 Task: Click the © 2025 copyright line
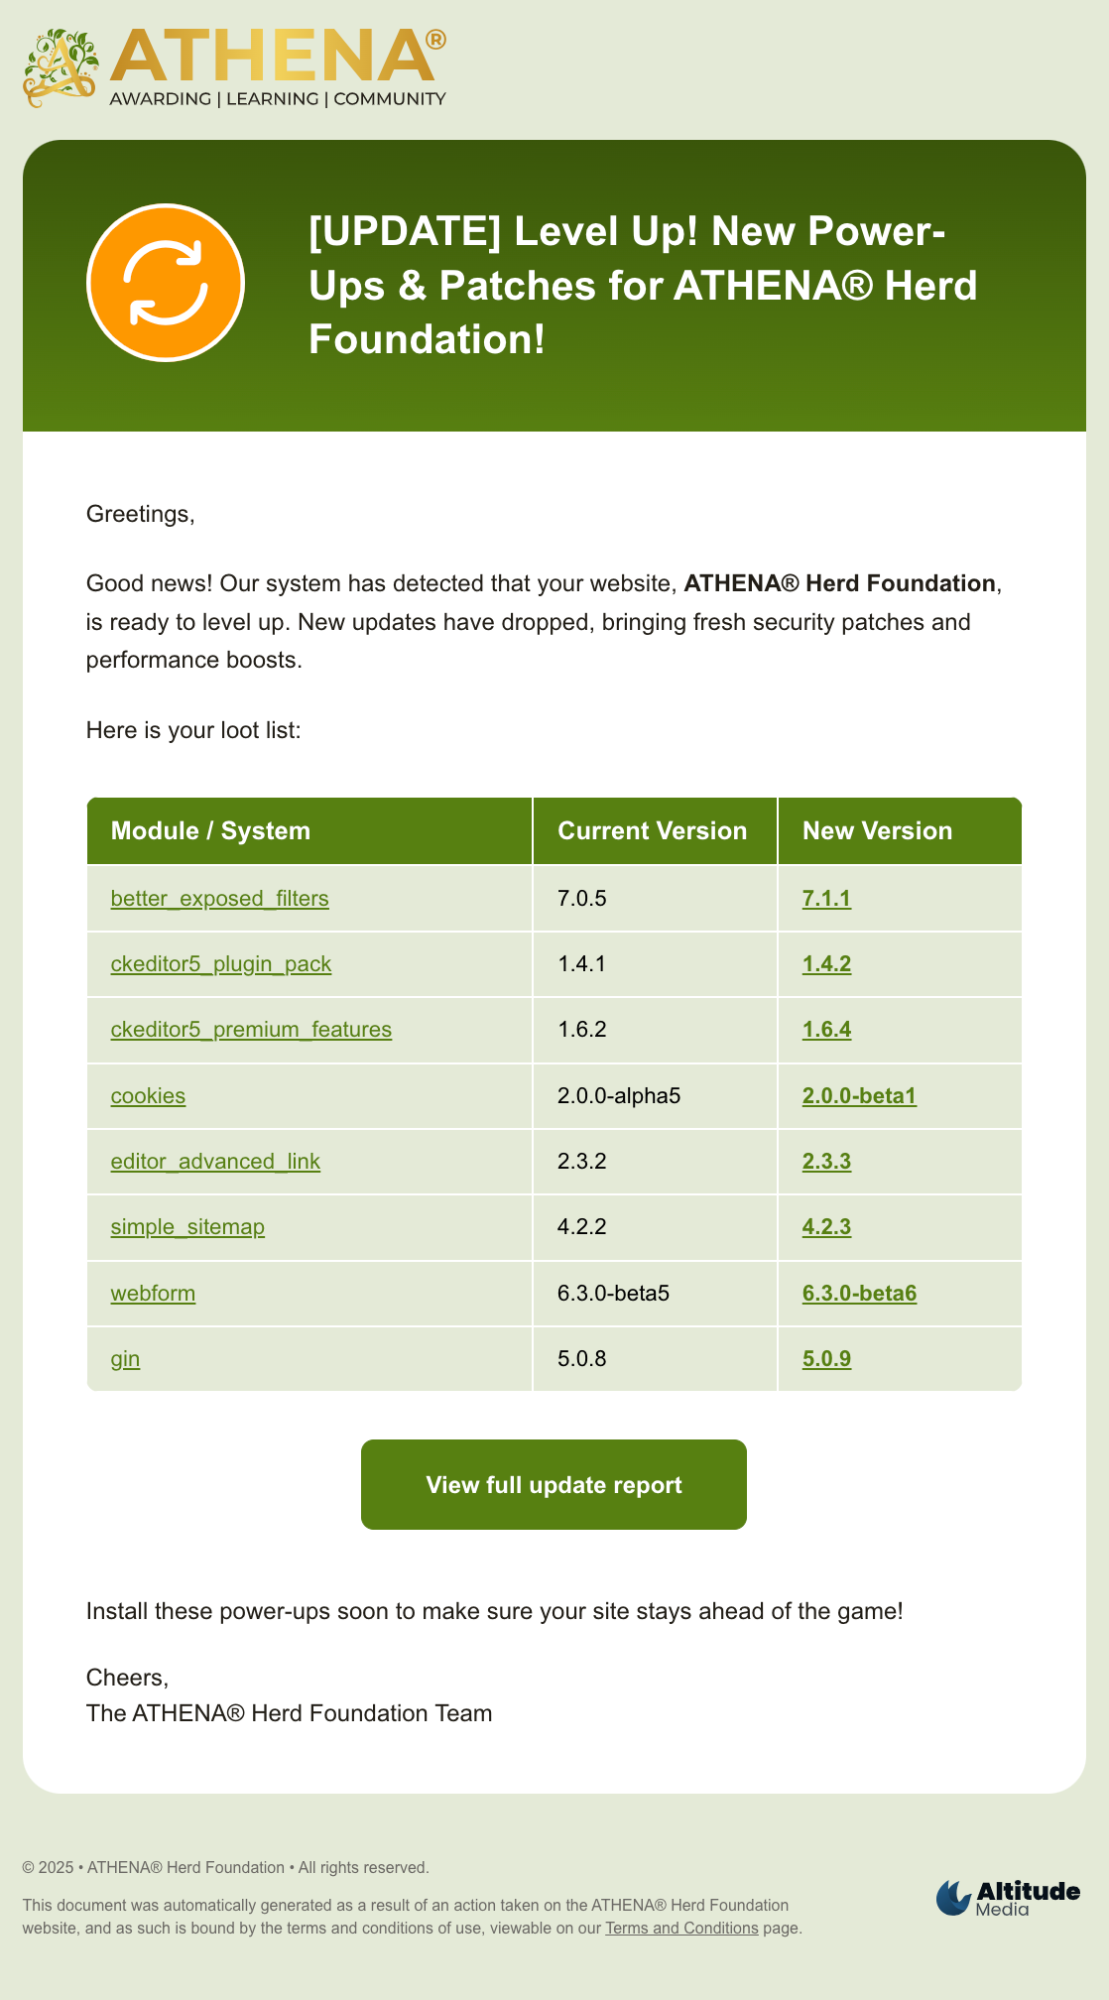pyautogui.click(x=226, y=1867)
